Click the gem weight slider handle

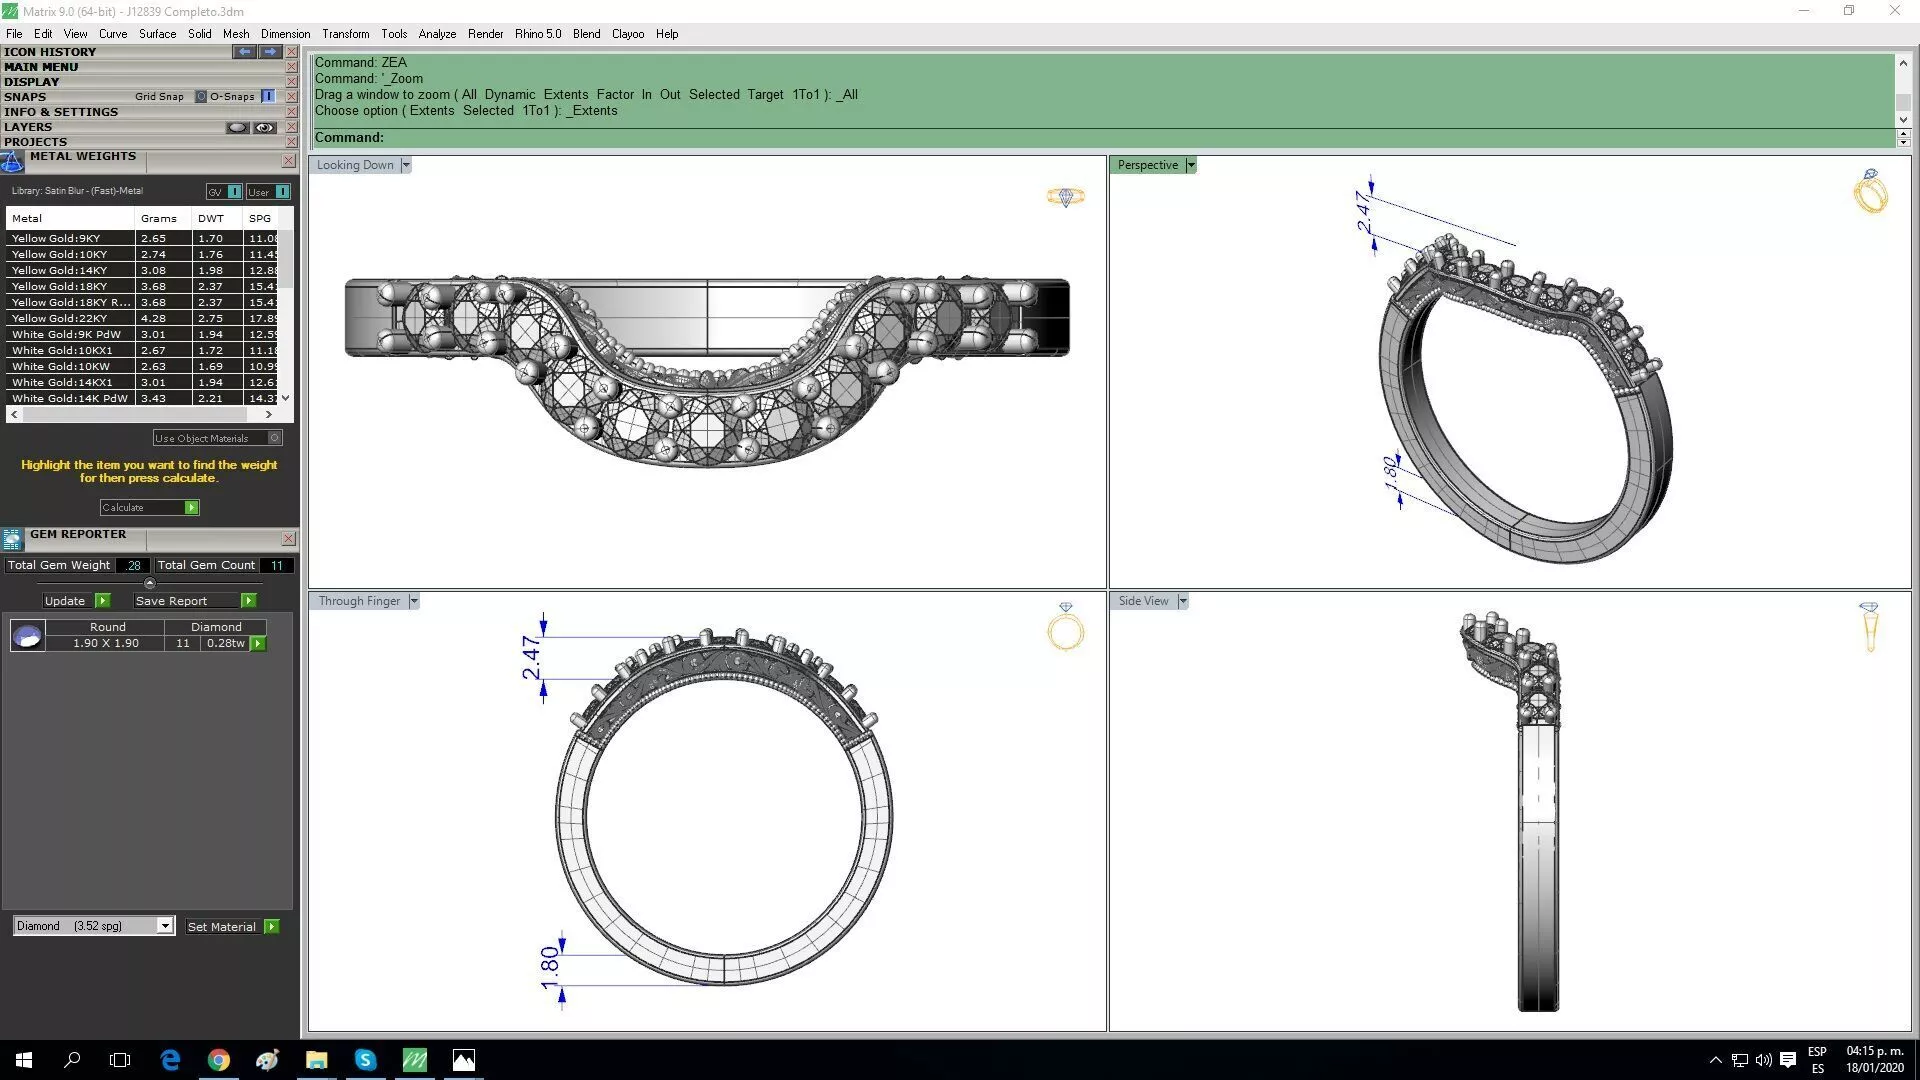[150, 583]
